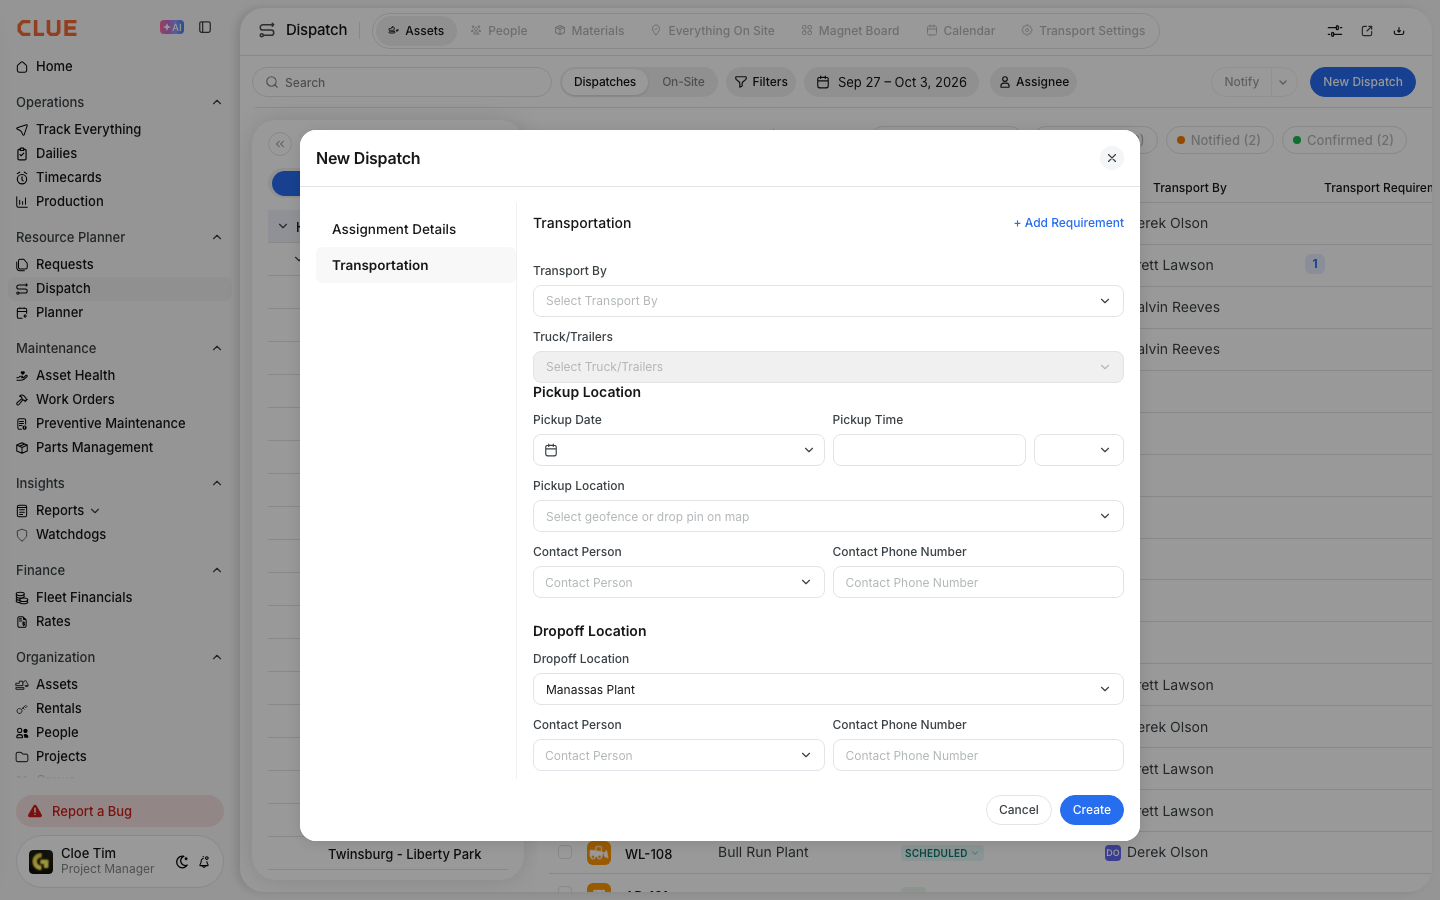Screen dimensions: 1440x900
Task: Click the Pickup Date calendar icon
Action: pyautogui.click(x=551, y=450)
